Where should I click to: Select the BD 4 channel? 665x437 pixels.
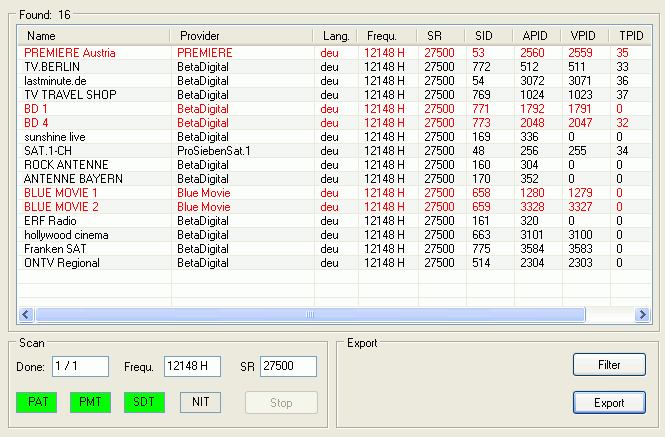tap(335, 123)
